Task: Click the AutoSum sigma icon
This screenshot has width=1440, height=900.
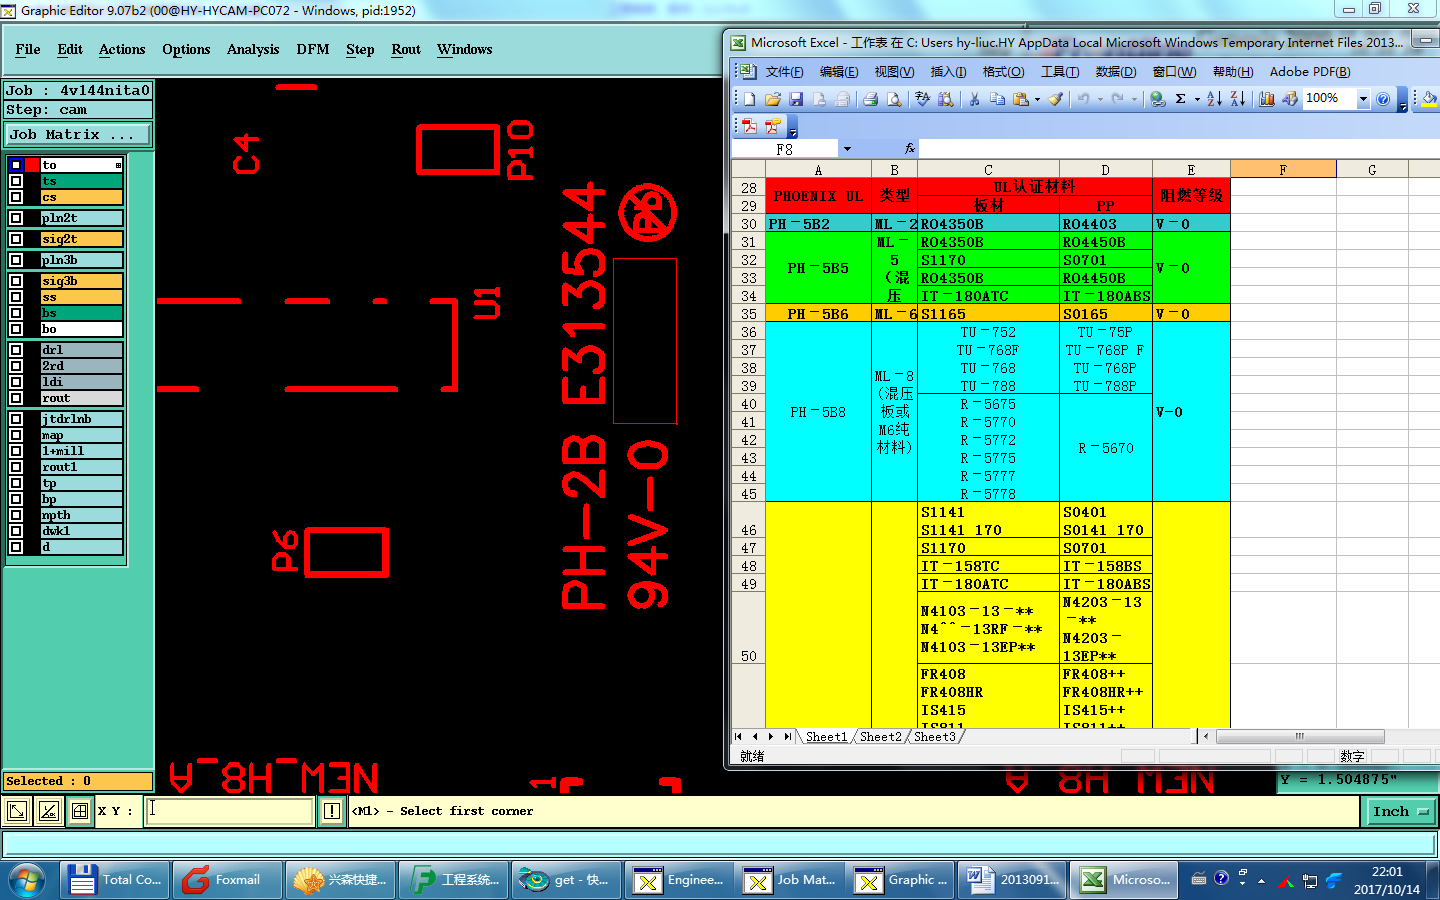Action: click(x=1181, y=99)
